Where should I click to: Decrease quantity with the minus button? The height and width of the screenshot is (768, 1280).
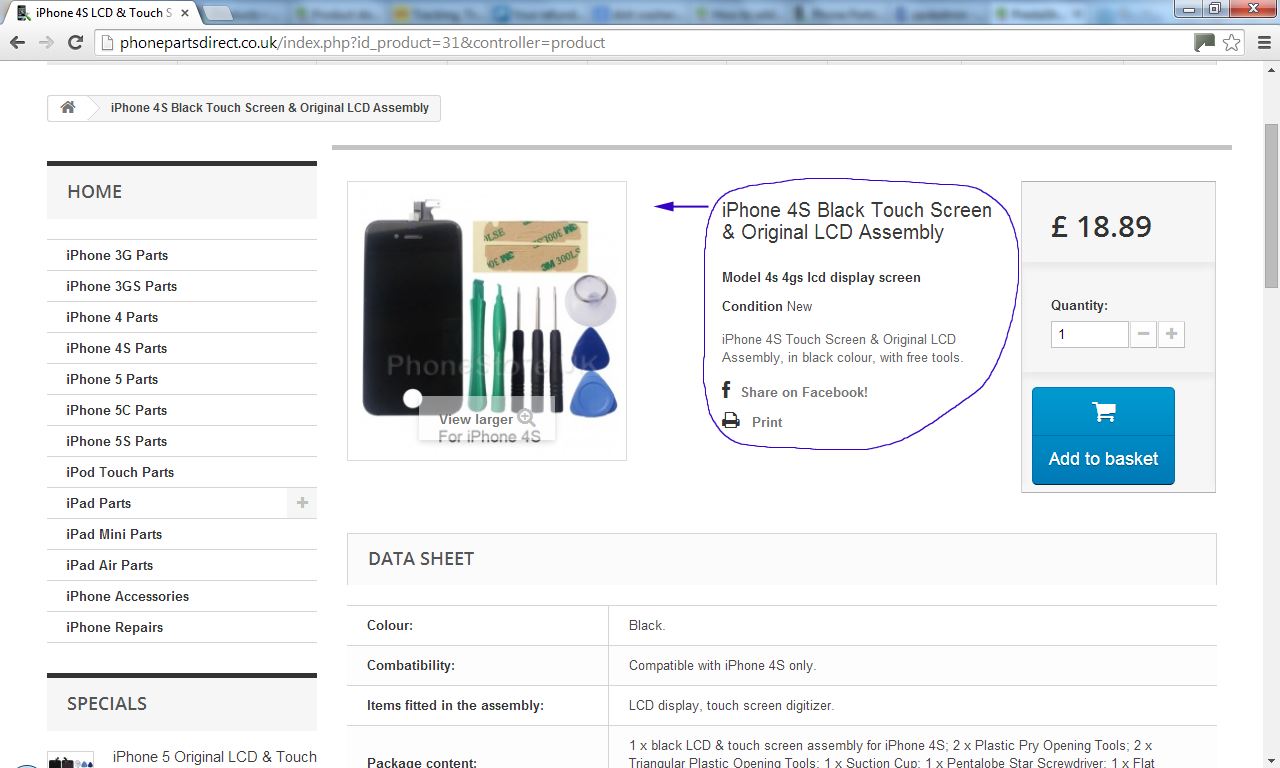1143,334
